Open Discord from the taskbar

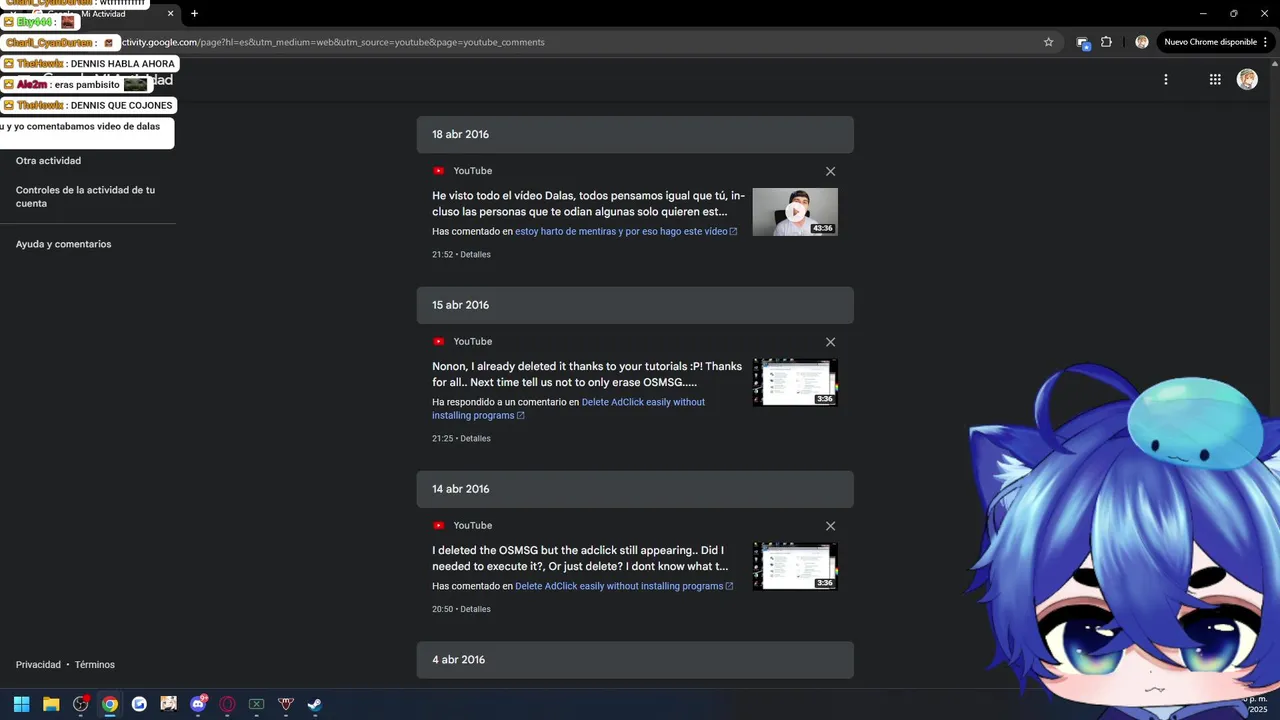pos(198,704)
